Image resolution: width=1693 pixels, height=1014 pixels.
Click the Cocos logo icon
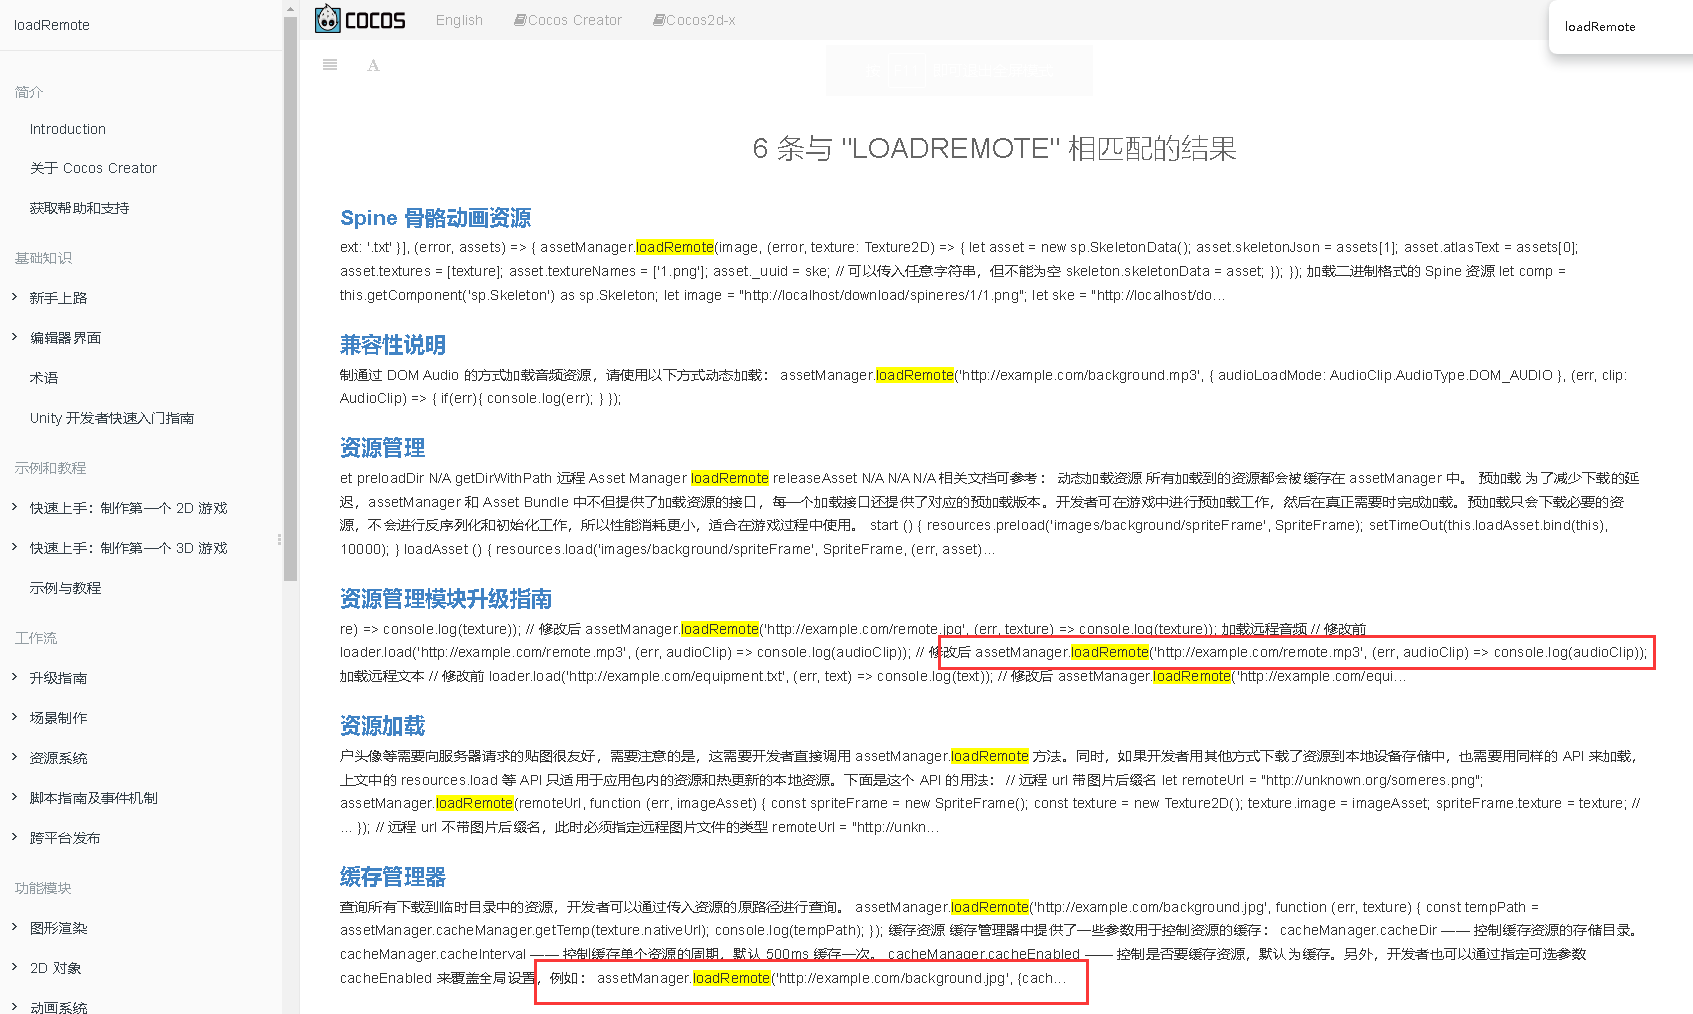[x=327, y=18]
